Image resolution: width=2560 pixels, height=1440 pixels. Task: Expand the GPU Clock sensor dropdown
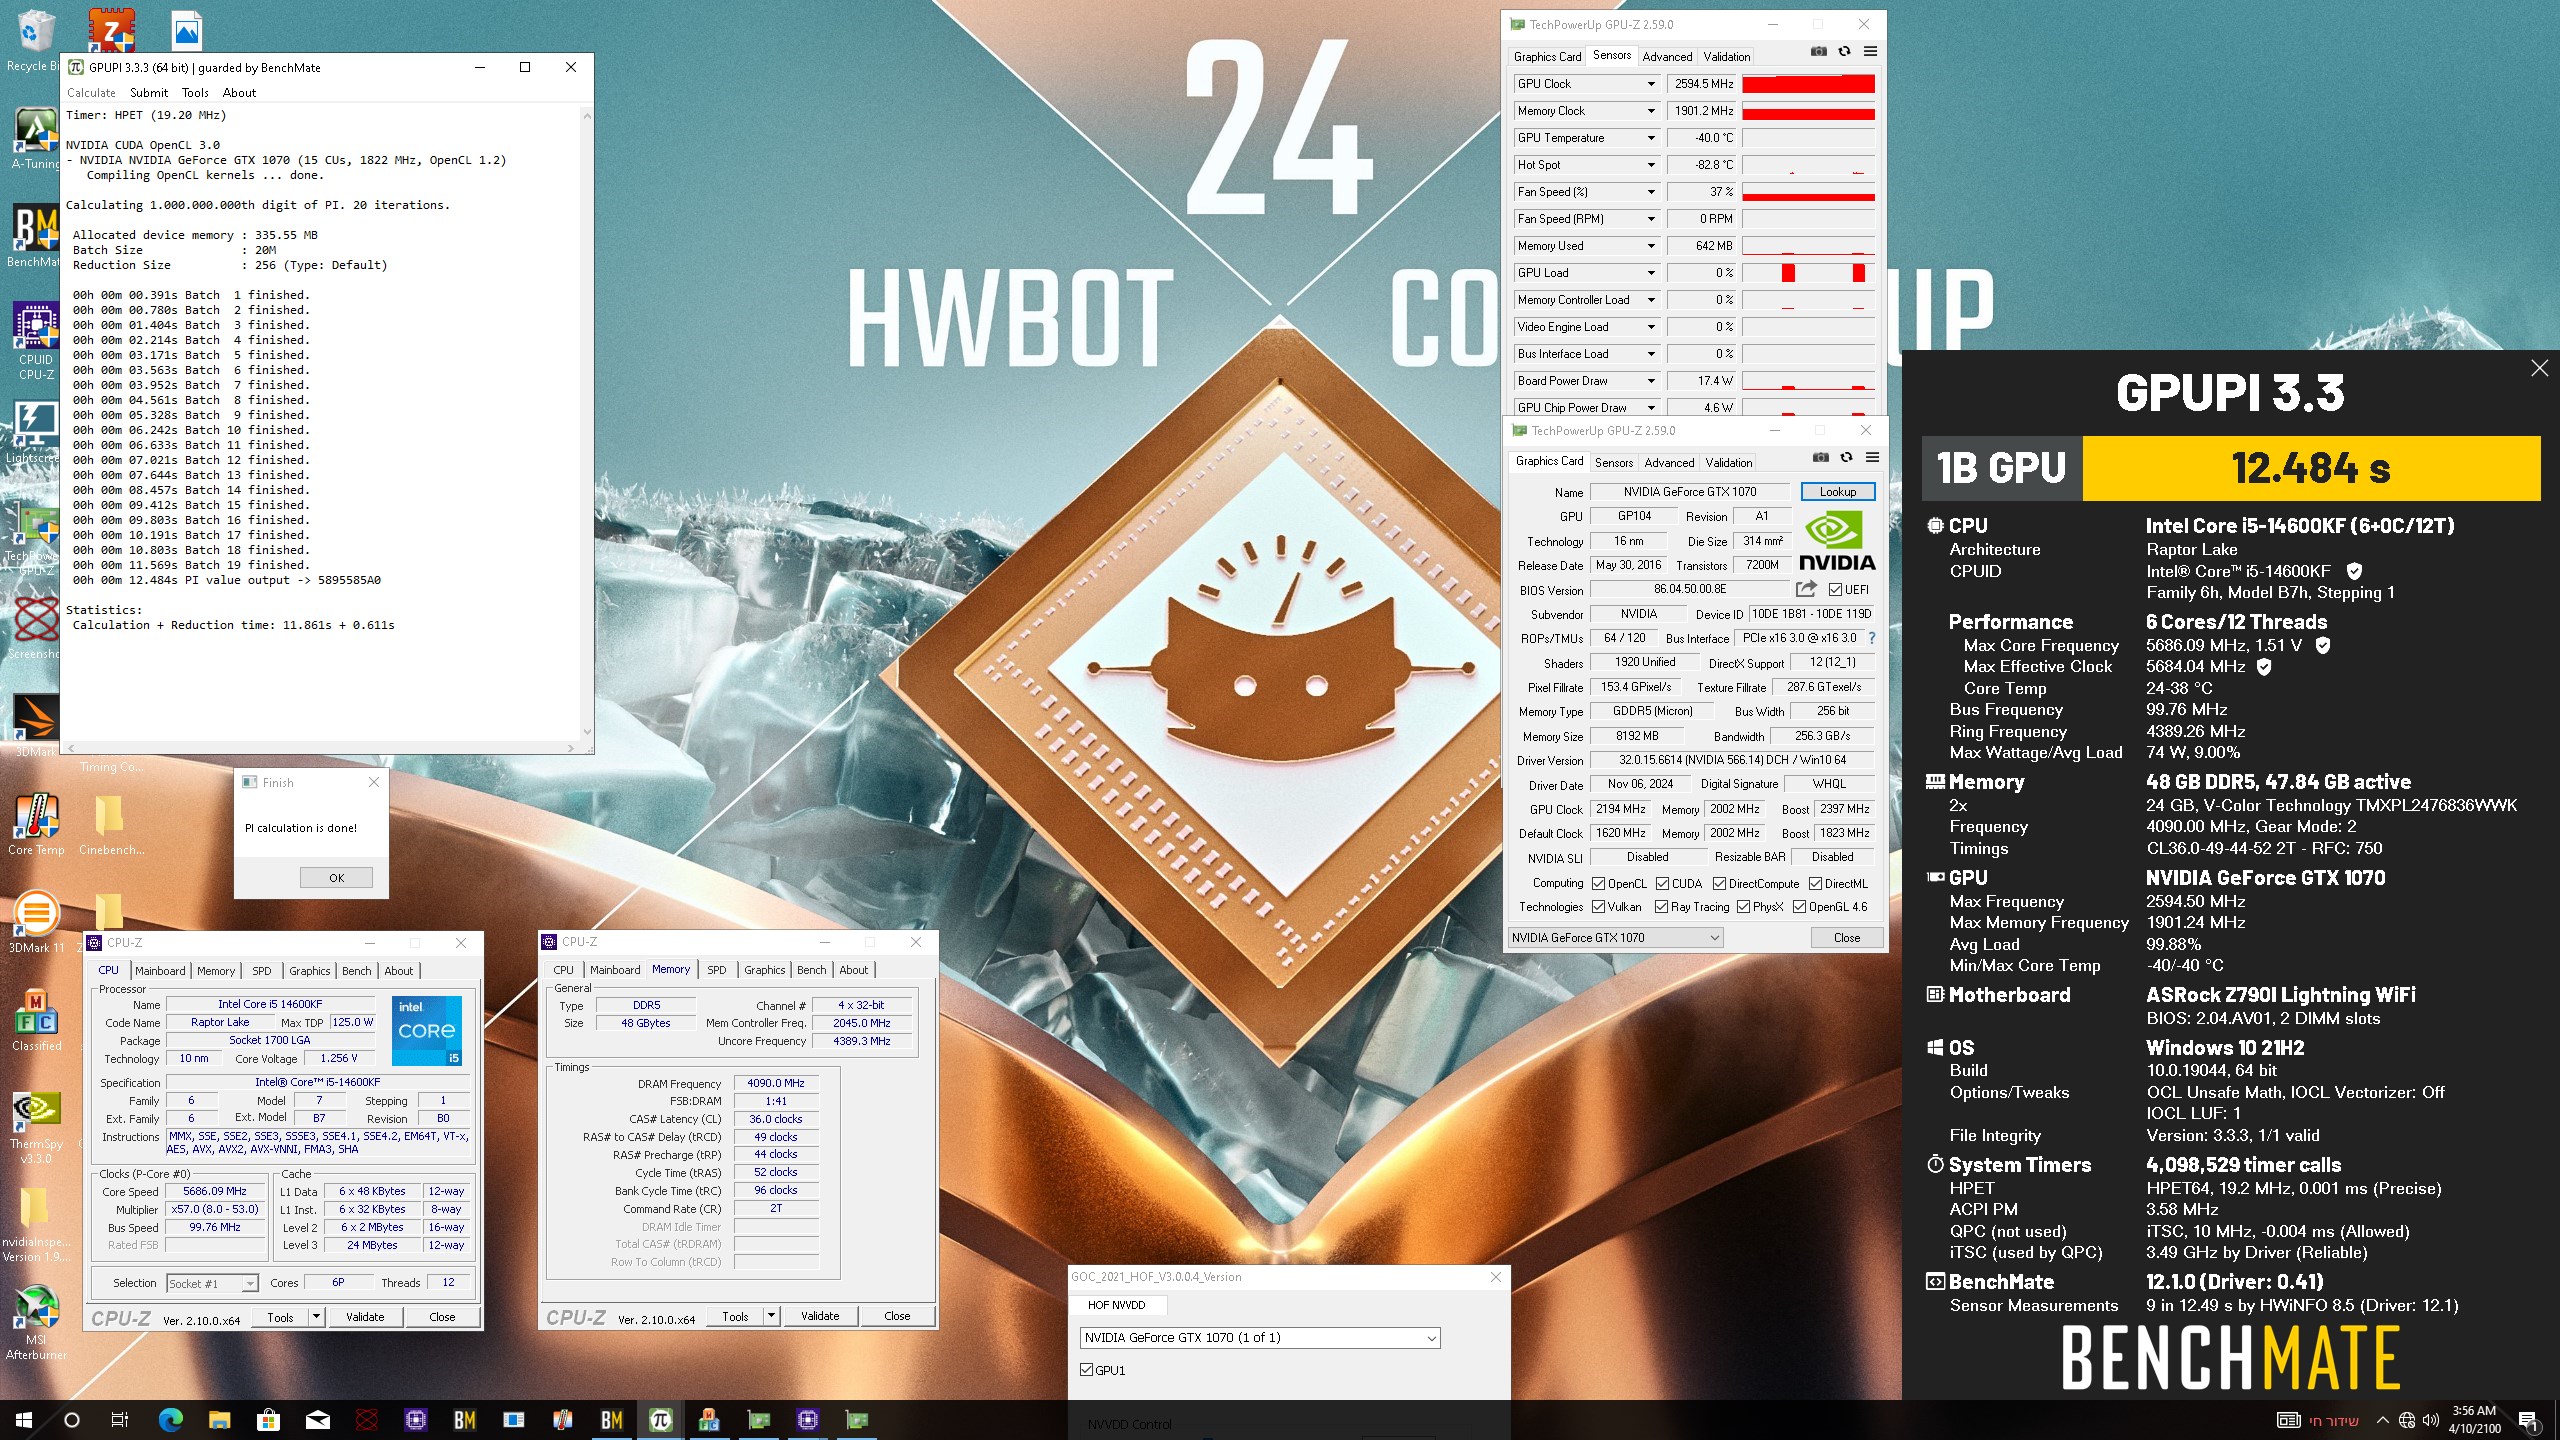(1651, 84)
